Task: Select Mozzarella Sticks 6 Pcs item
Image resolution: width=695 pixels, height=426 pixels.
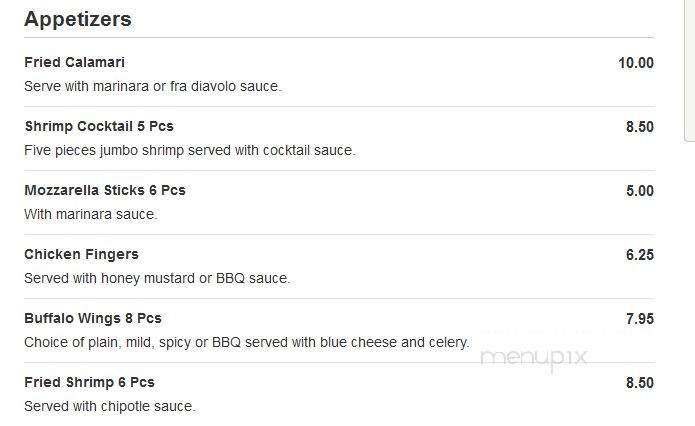Action: pos(105,190)
